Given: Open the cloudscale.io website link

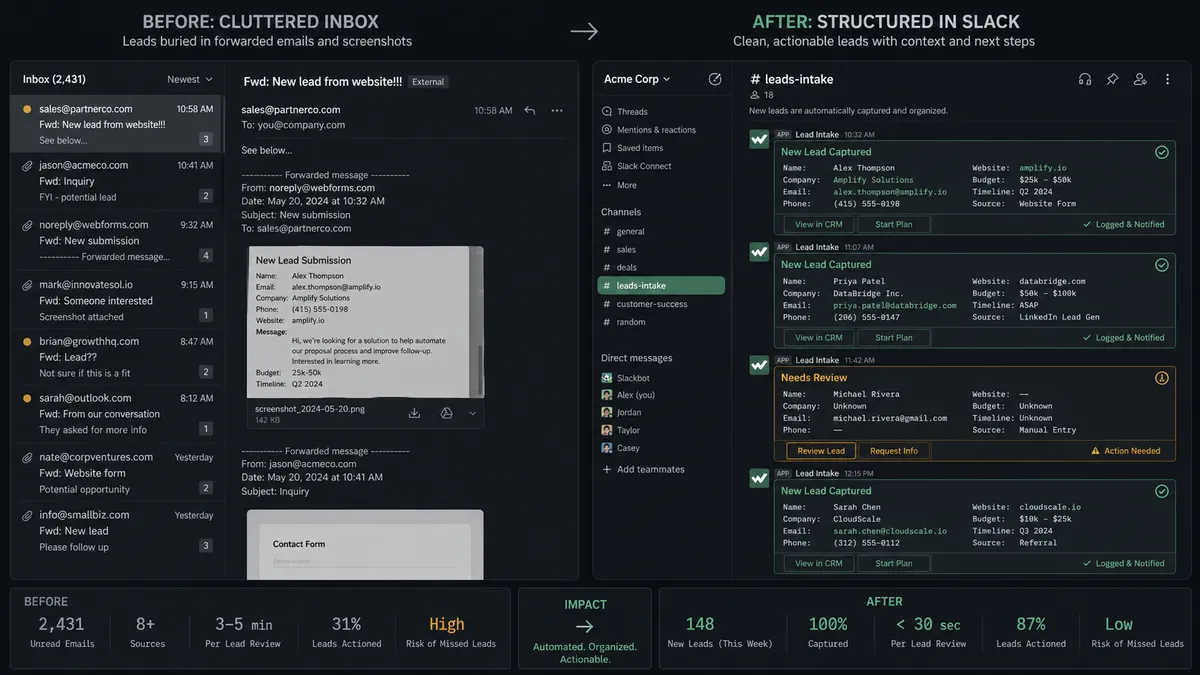Looking at the screenshot, I should point(1050,507).
